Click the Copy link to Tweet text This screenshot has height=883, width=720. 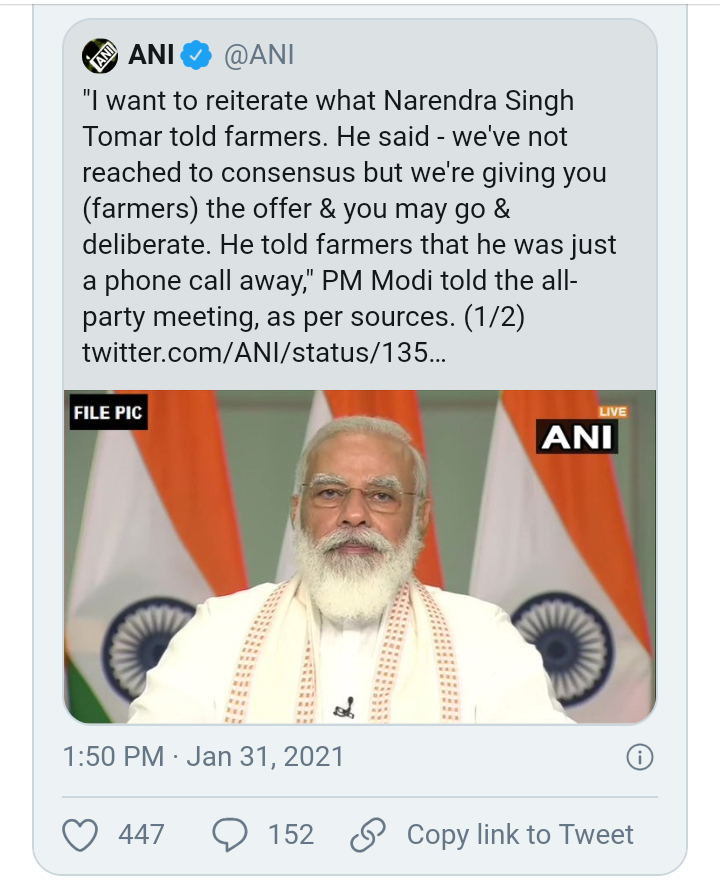(x=520, y=834)
